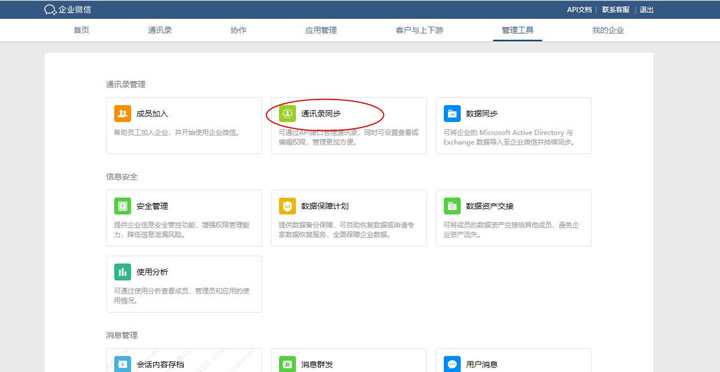The image size is (720, 372).
Task: Click the green 数据资产交接 icon
Action: (452, 206)
